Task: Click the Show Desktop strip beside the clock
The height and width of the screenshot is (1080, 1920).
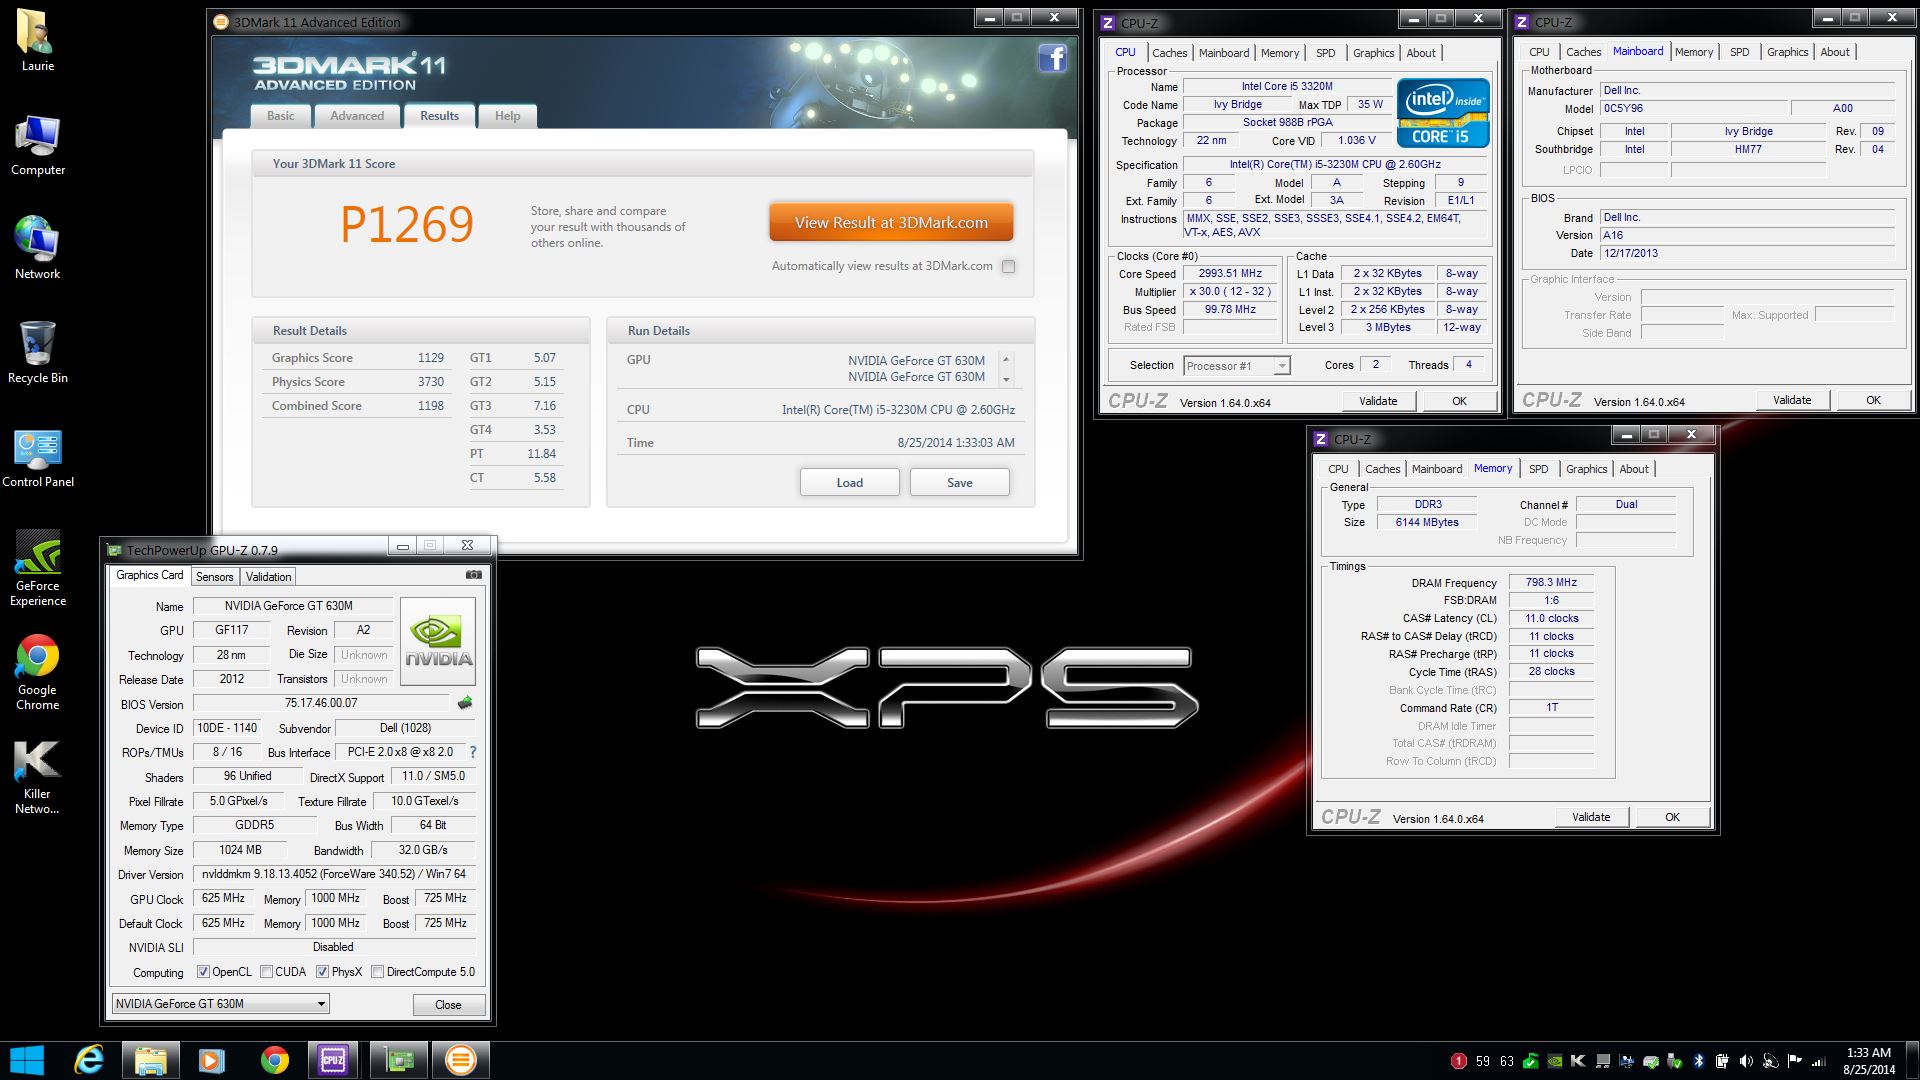Action: (x=1913, y=1060)
